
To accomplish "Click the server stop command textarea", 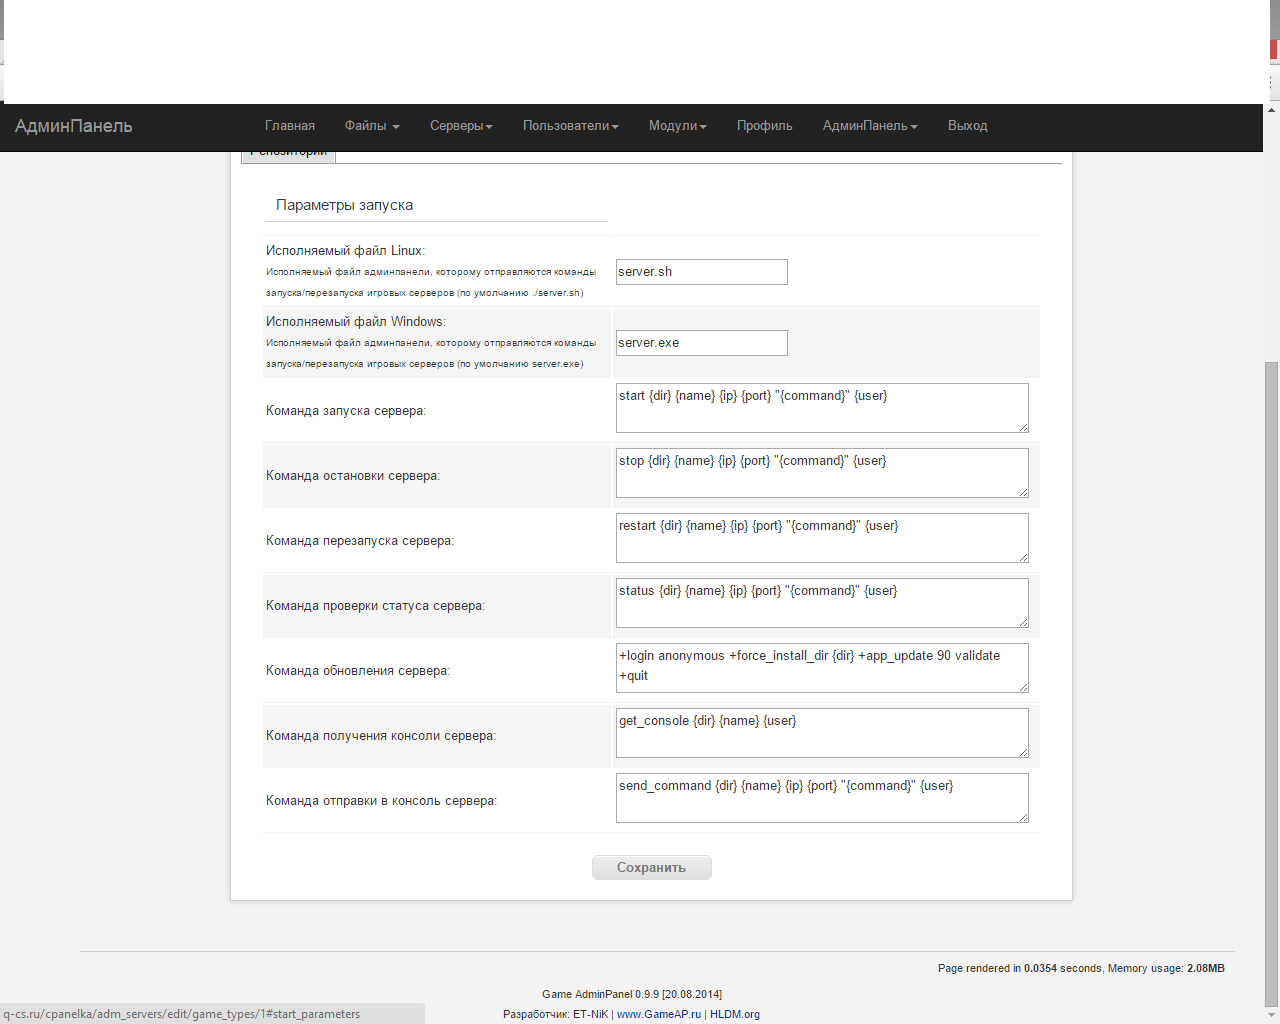I will pyautogui.click(x=821, y=473).
